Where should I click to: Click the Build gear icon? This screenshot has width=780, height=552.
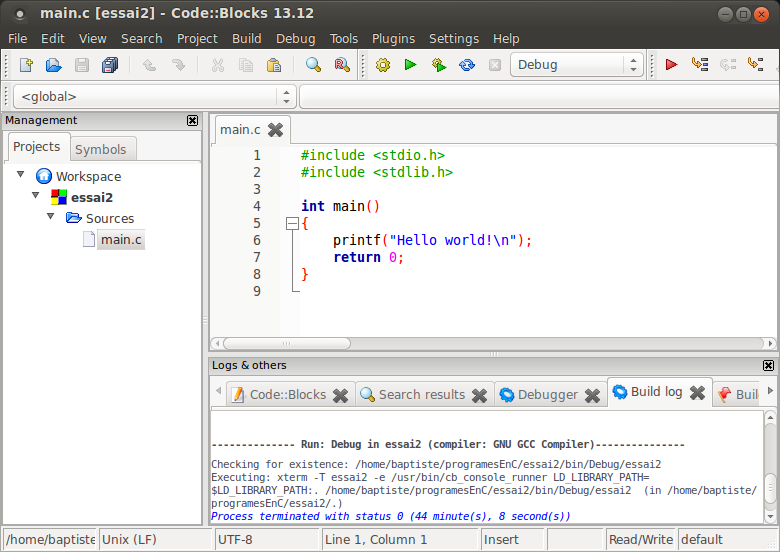click(x=383, y=65)
